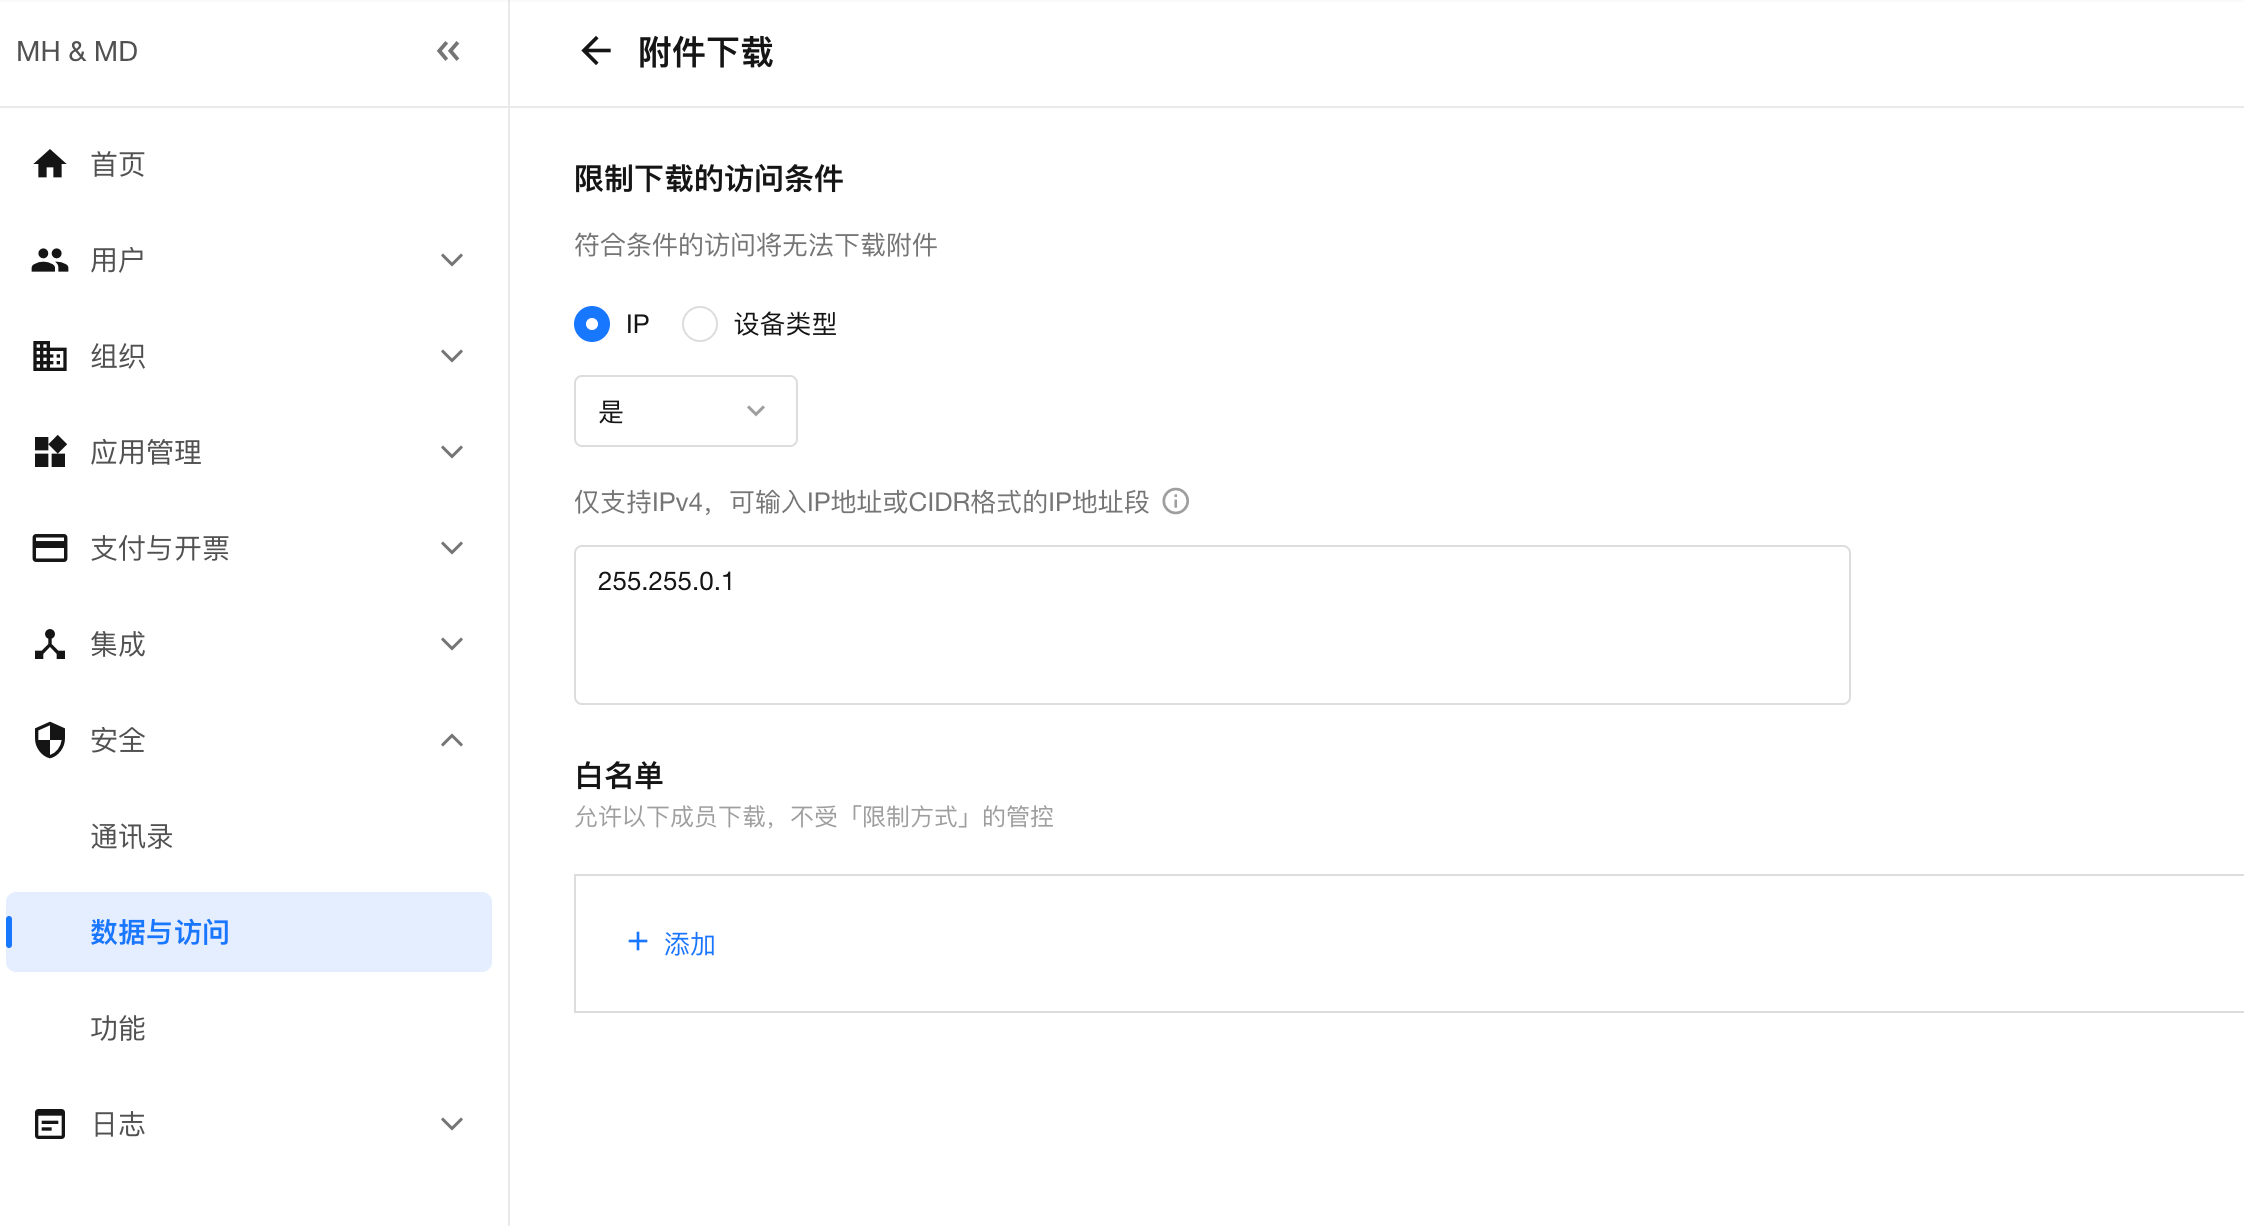This screenshot has height=1226, width=2244.
Task: Click the apps icon for 应用管理
Action: [x=50, y=452]
